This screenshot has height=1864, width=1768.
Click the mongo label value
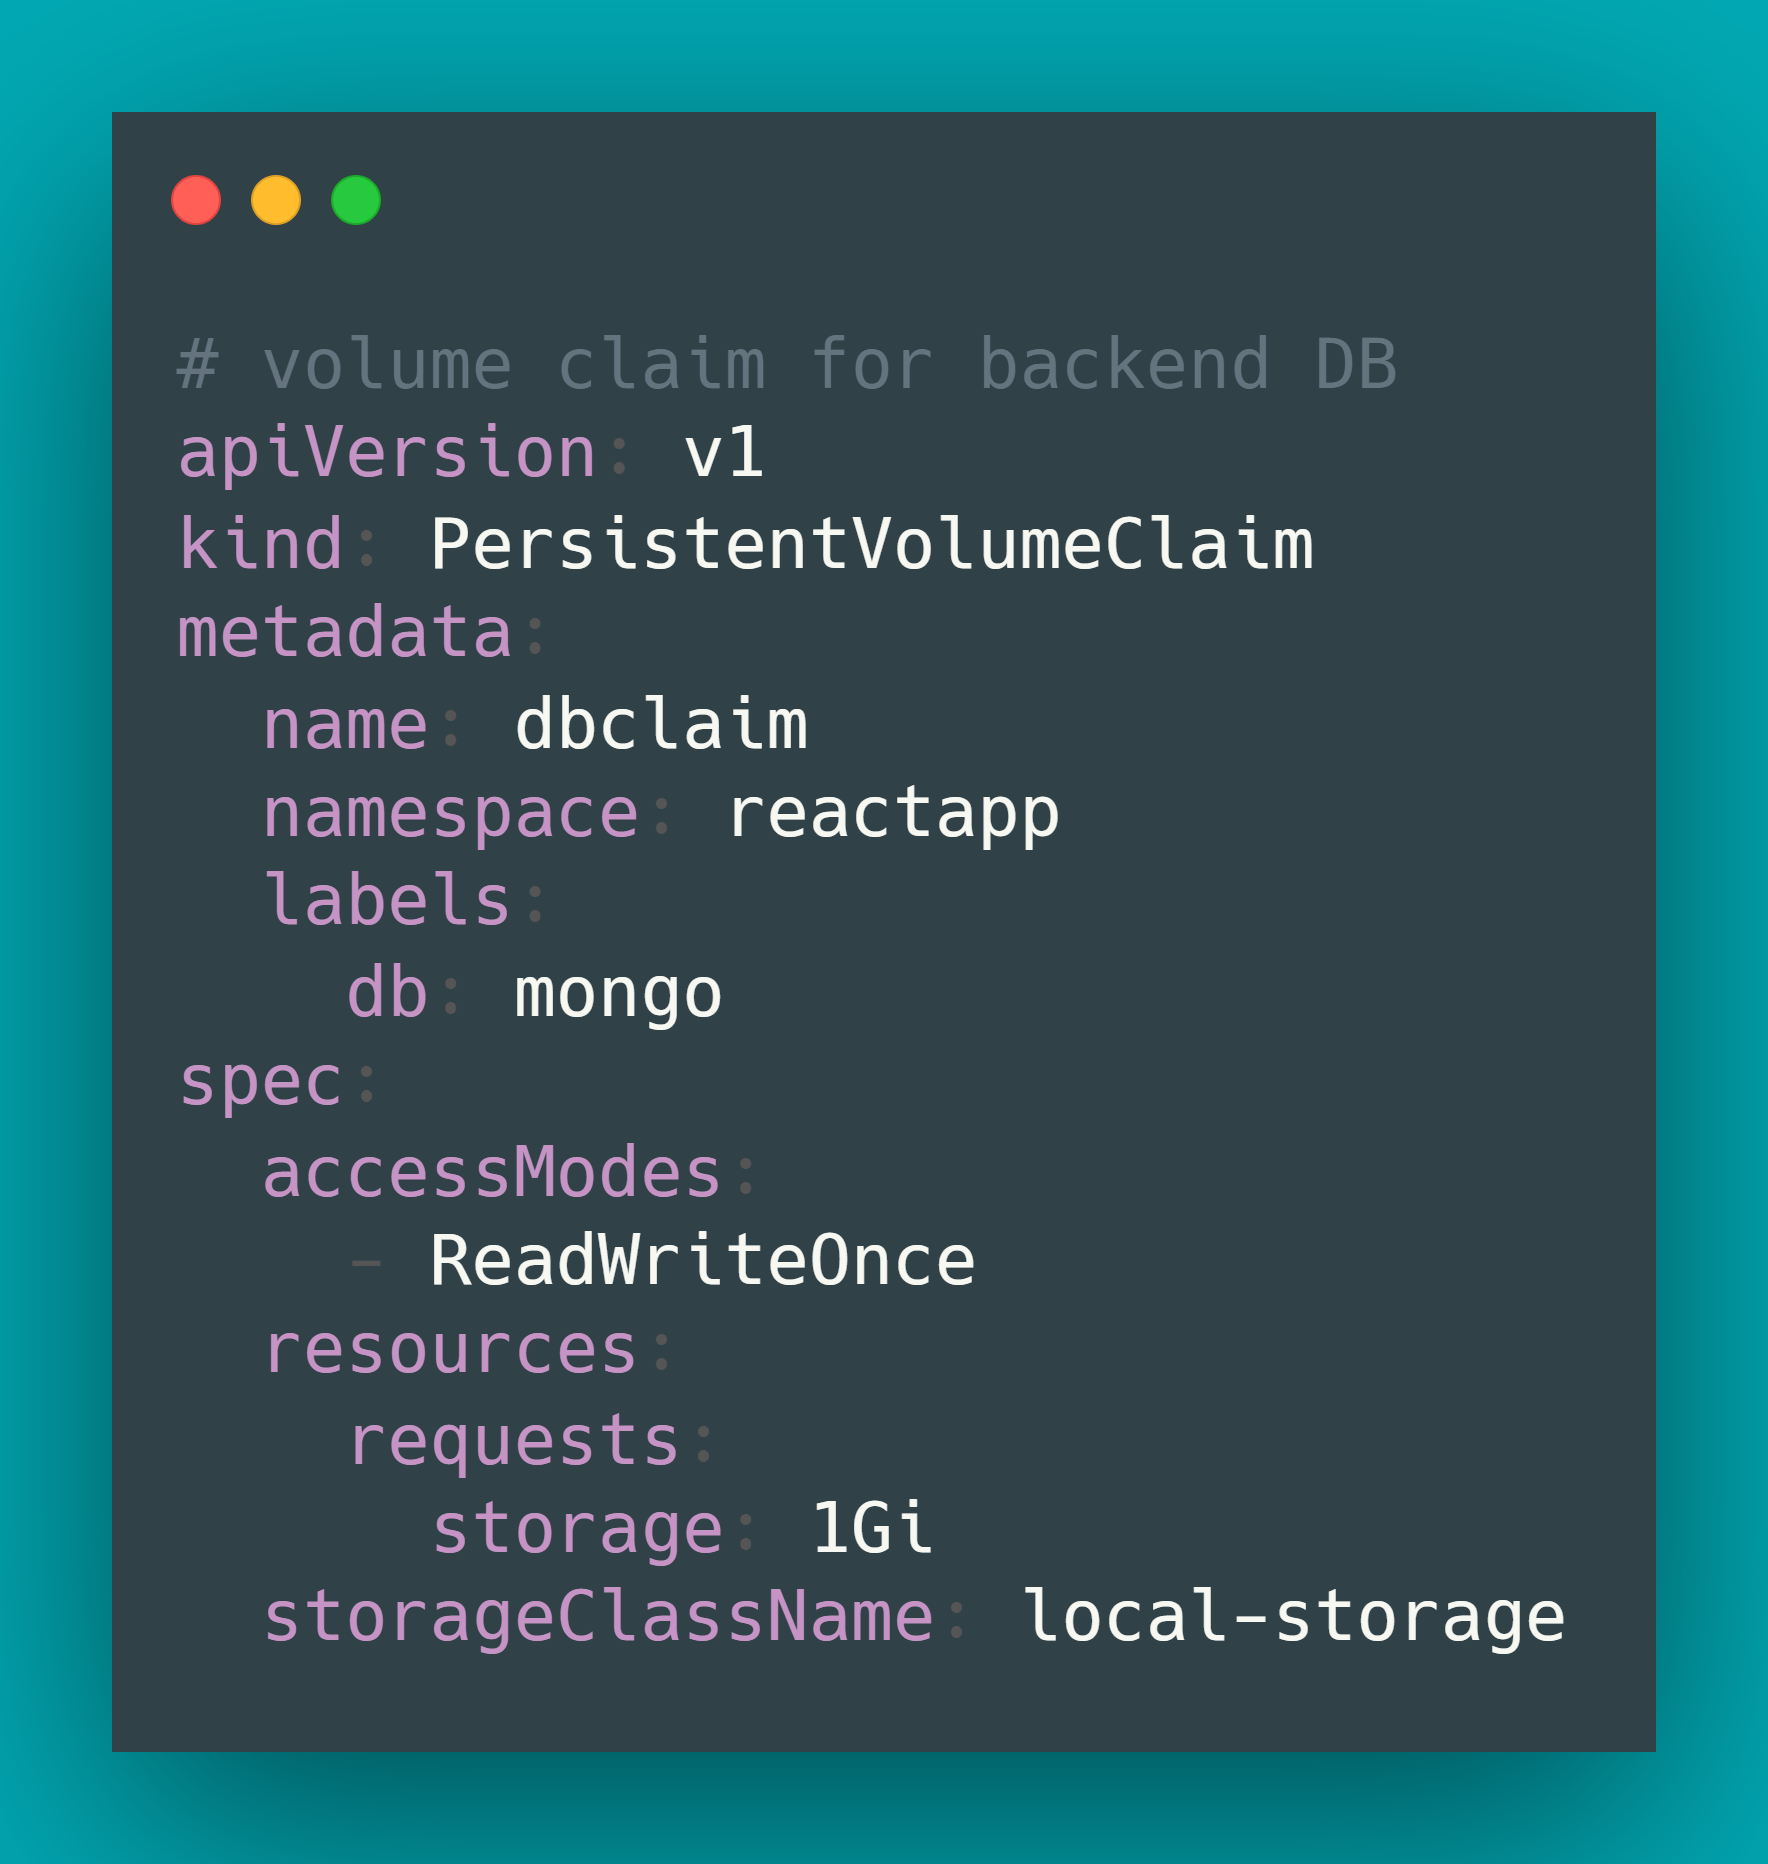pos(618,993)
